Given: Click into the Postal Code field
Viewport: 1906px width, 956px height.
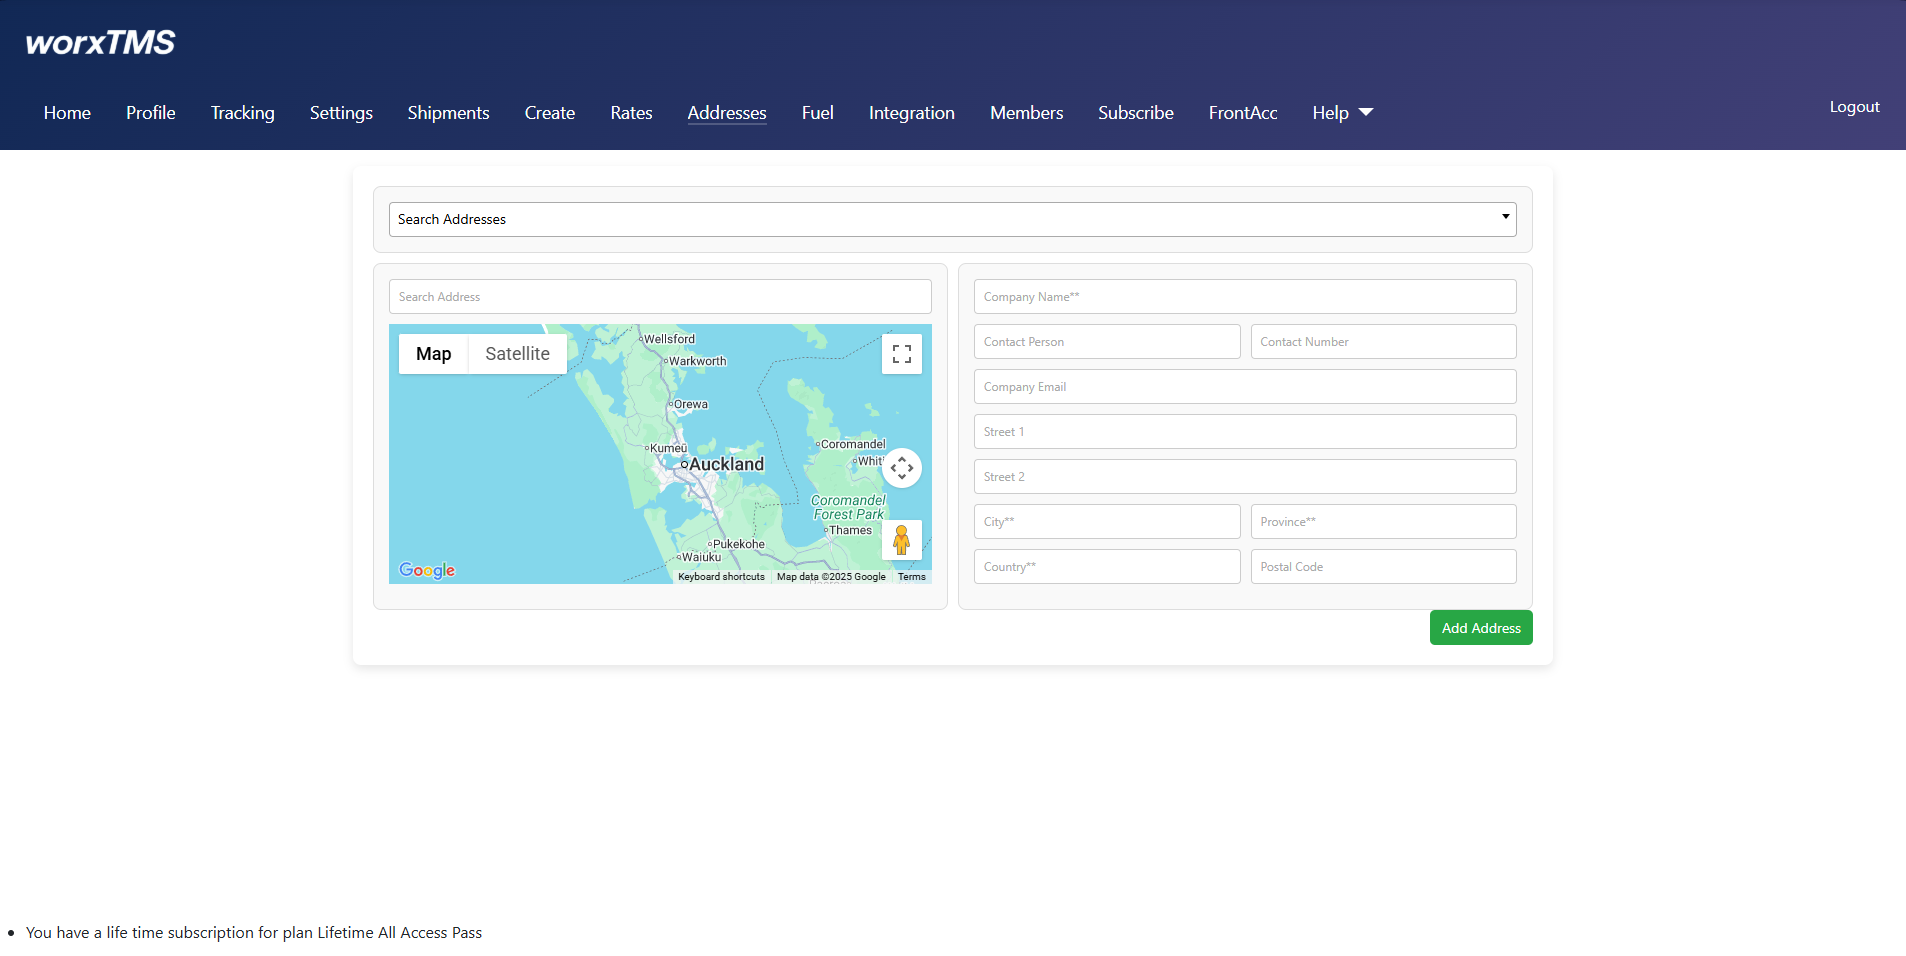Looking at the screenshot, I should (x=1382, y=567).
